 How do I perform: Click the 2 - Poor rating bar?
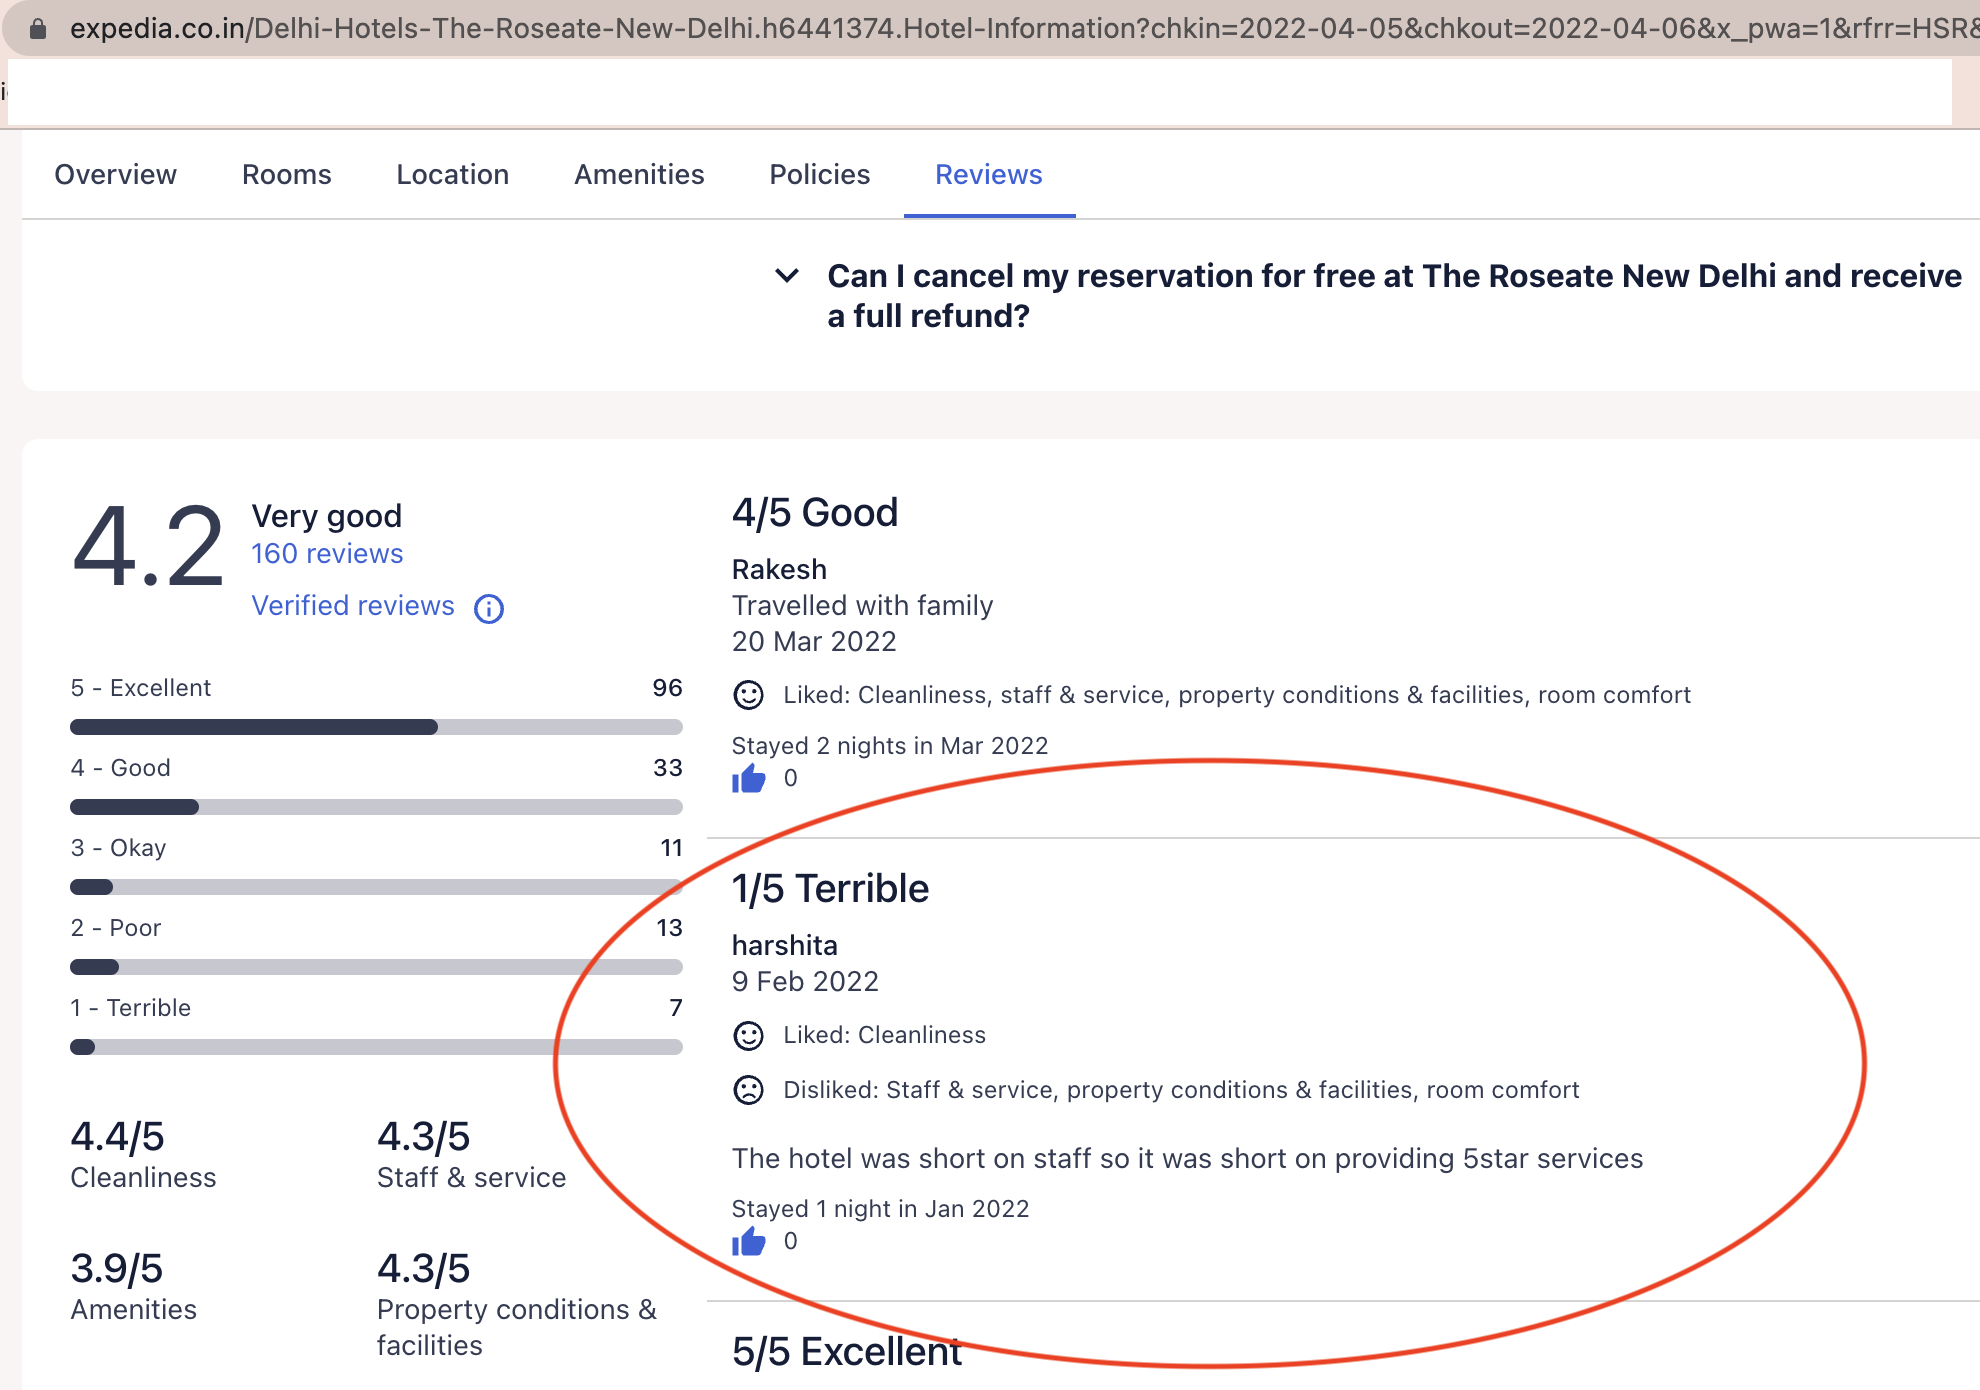(x=376, y=967)
